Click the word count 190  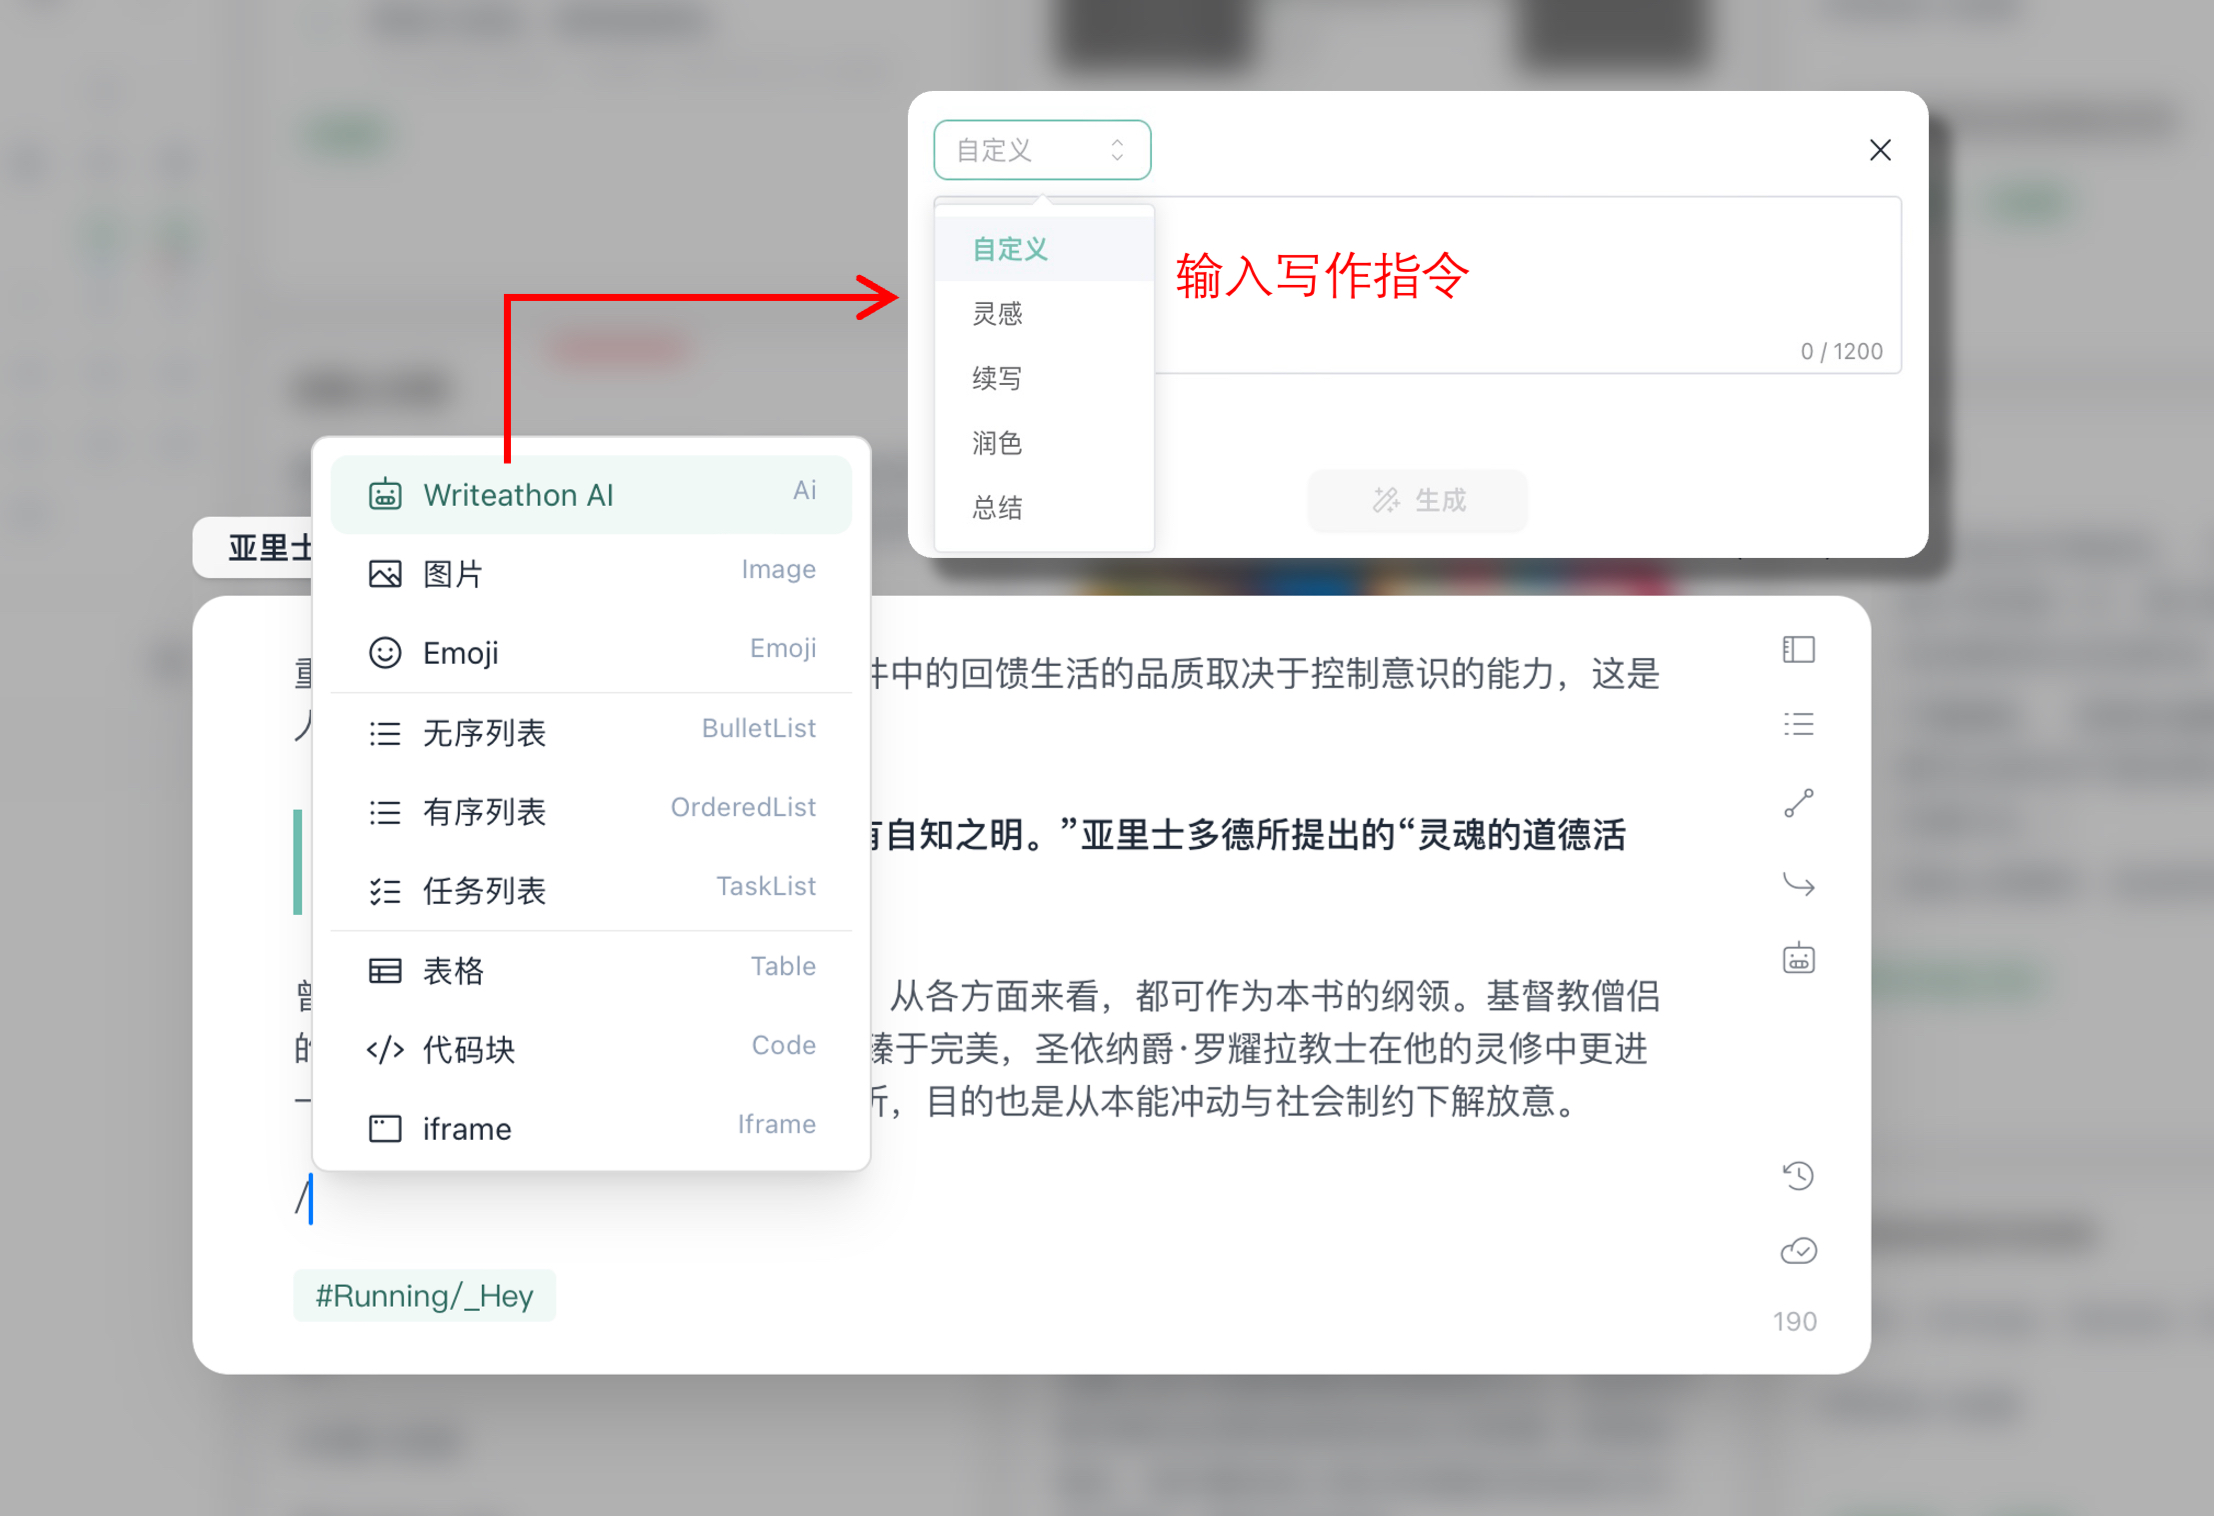(x=1795, y=1322)
